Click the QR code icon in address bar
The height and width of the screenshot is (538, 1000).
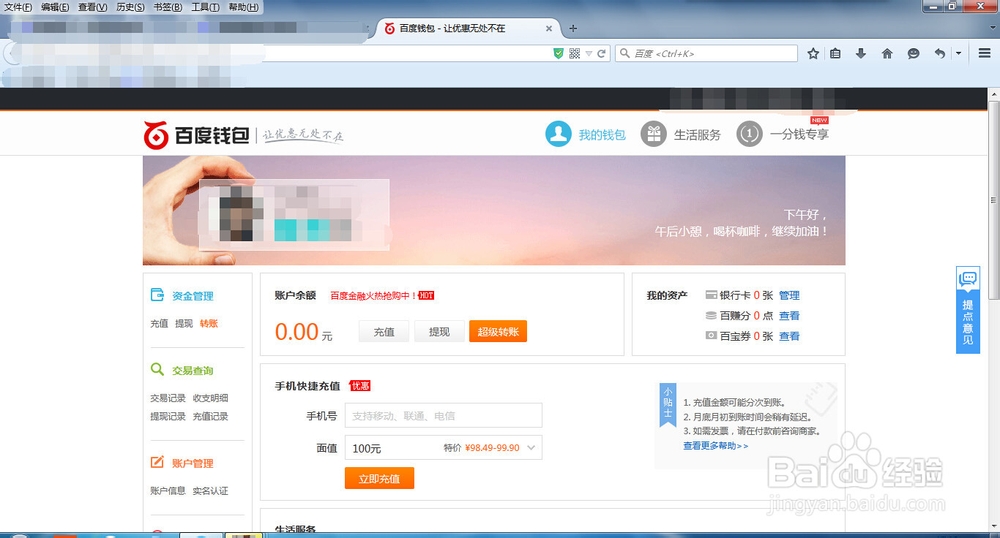tap(575, 54)
